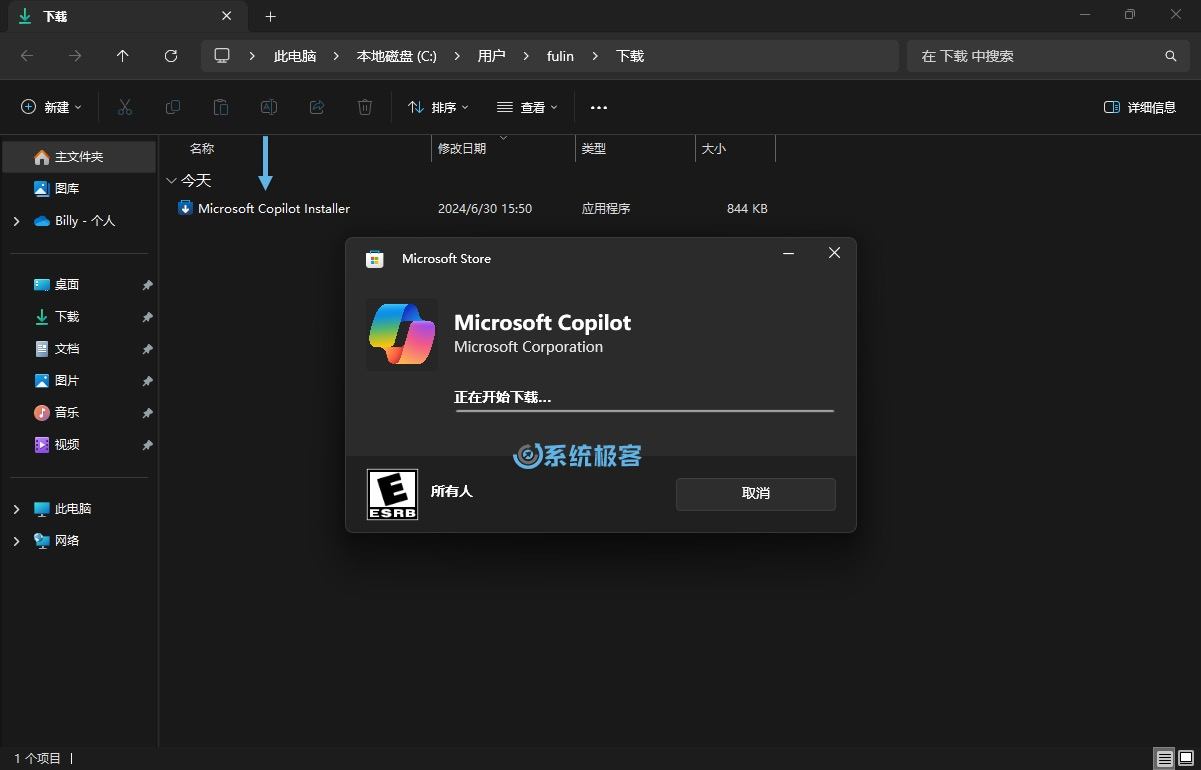Click fulin in the address path

pos(560,56)
